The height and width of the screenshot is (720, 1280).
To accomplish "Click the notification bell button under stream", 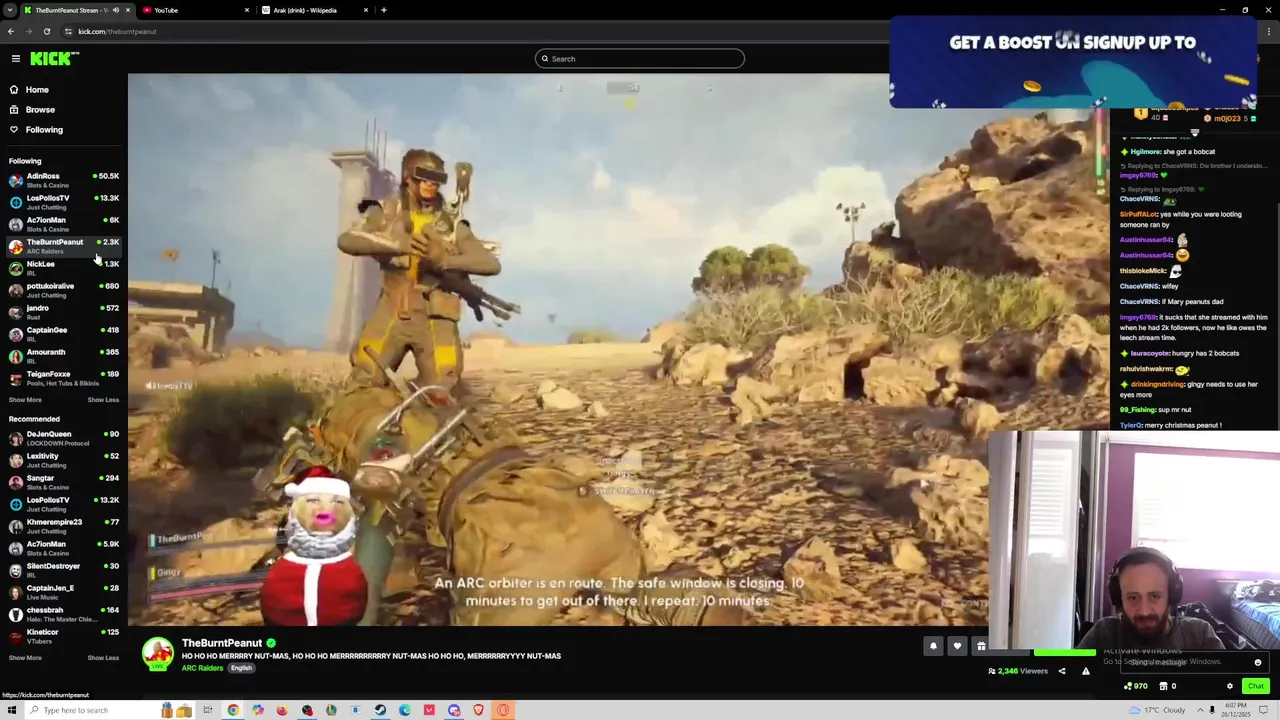I will (x=933, y=646).
